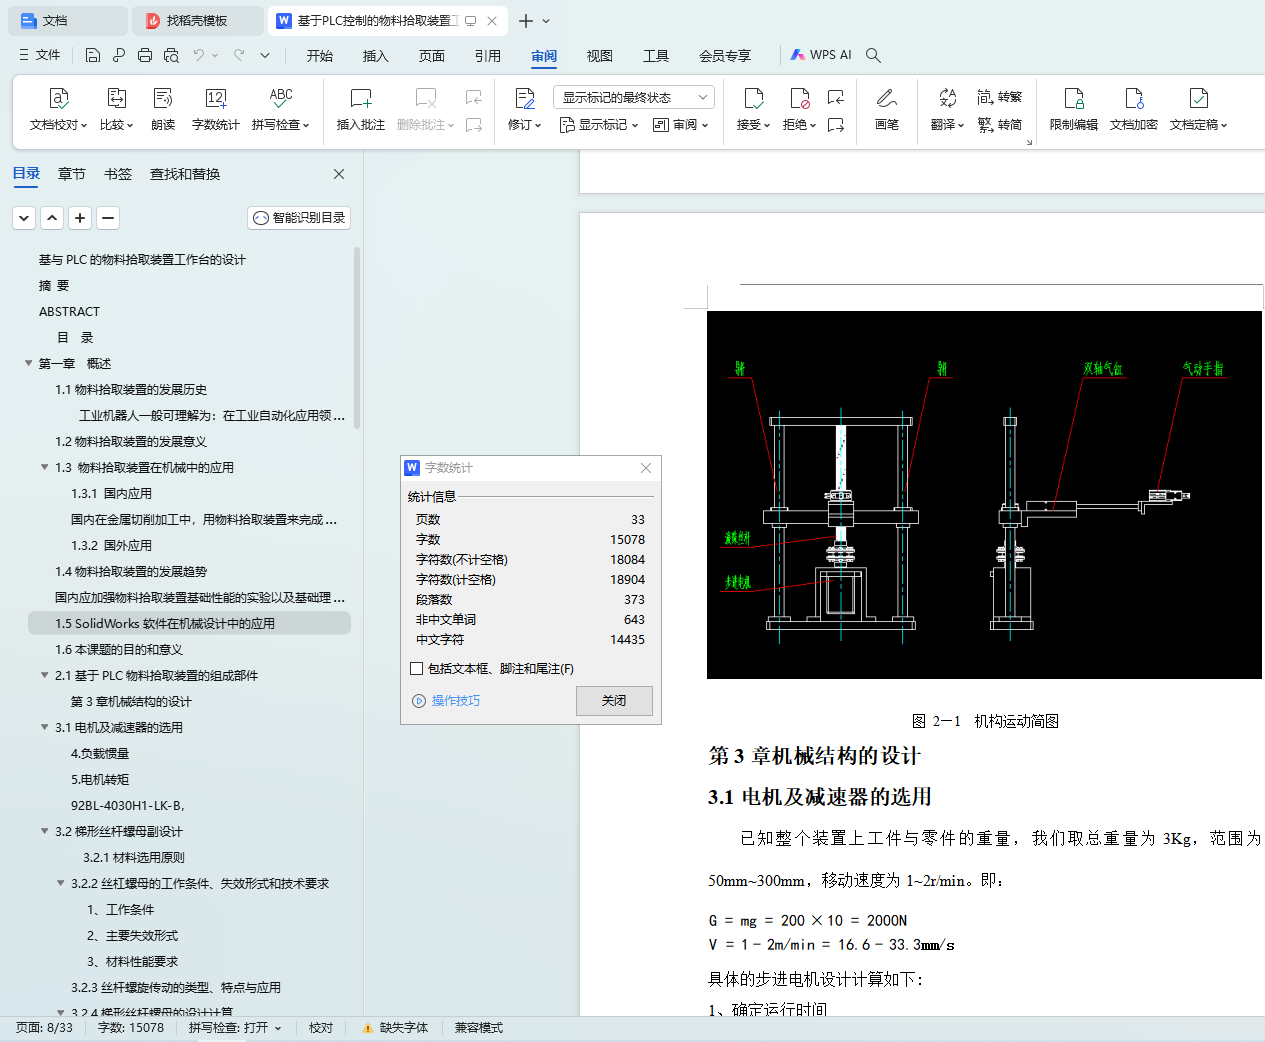This screenshot has width=1265, height=1042.
Task: Click 校对 in the status bar
Action: click(x=321, y=1027)
